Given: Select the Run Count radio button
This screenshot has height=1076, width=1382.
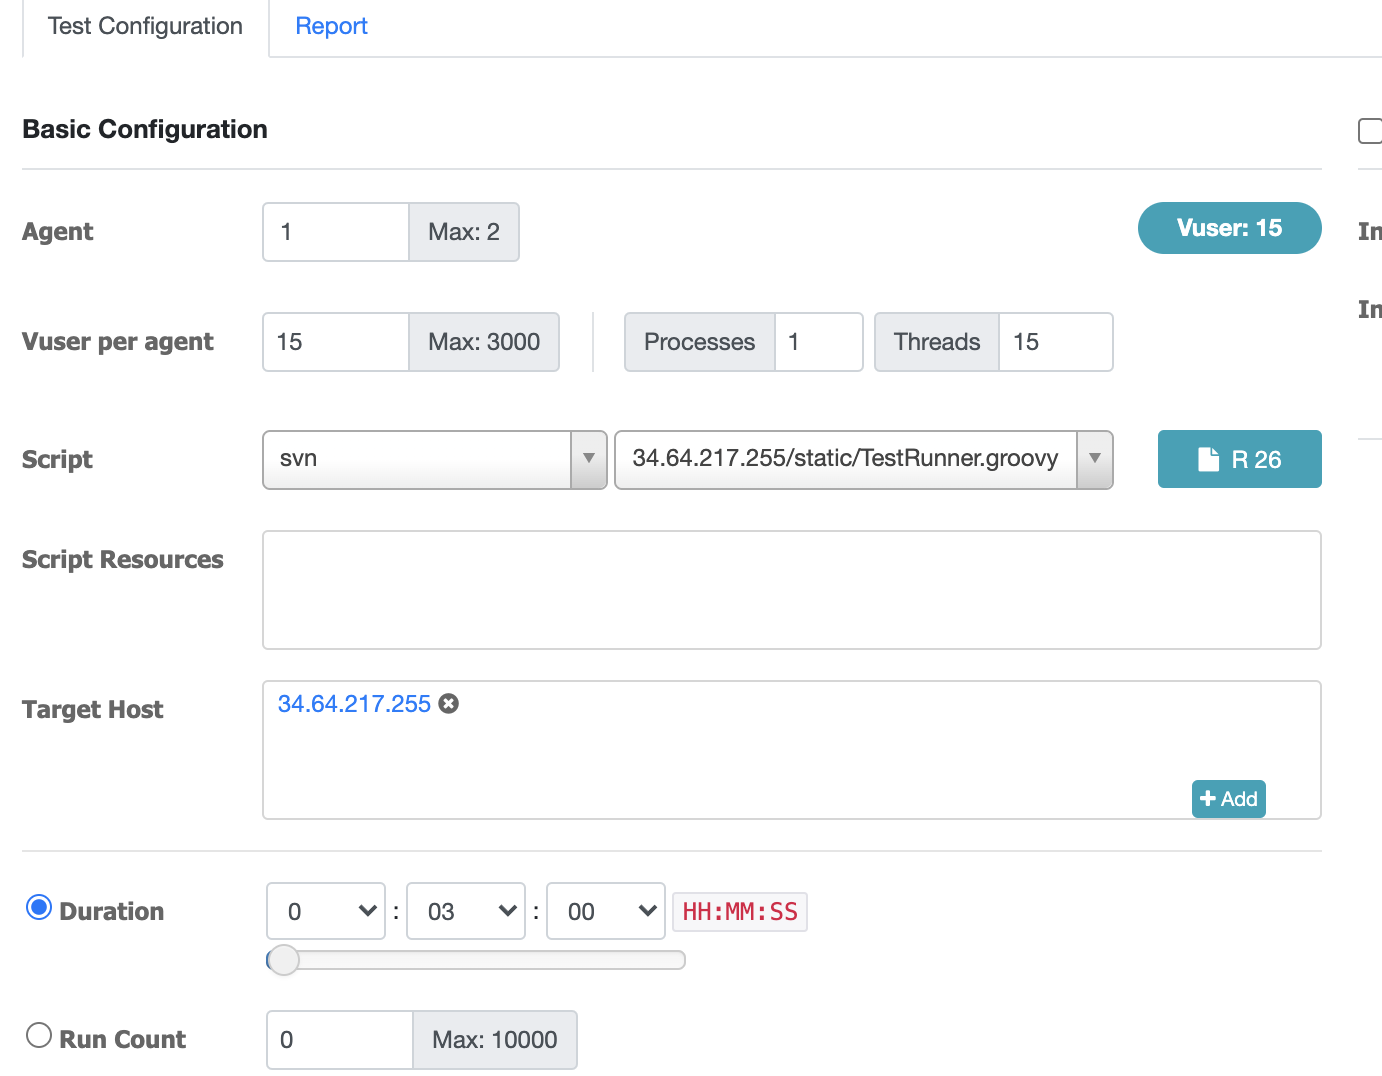Looking at the screenshot, I should click(x=39, y=1035).
